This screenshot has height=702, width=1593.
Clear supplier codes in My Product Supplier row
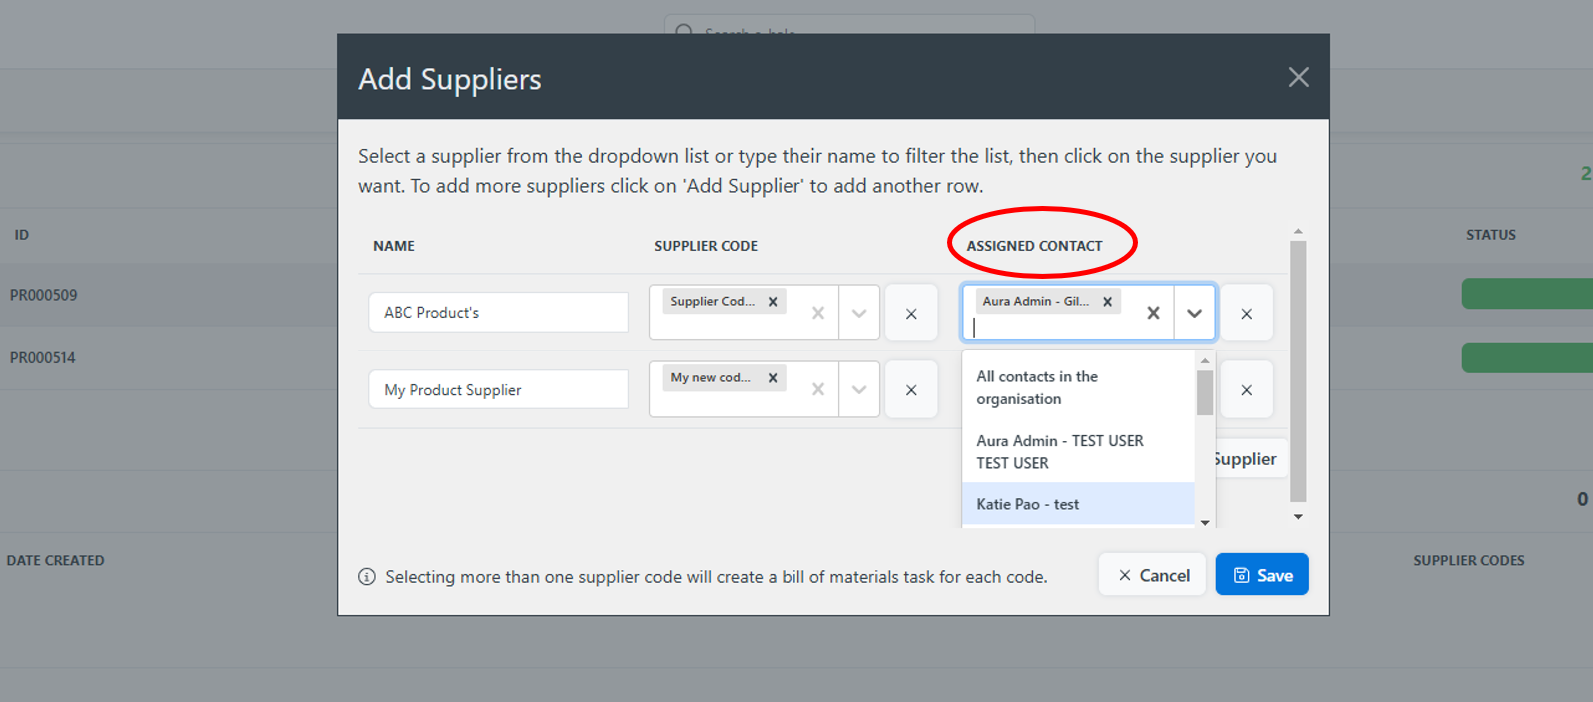818,389
